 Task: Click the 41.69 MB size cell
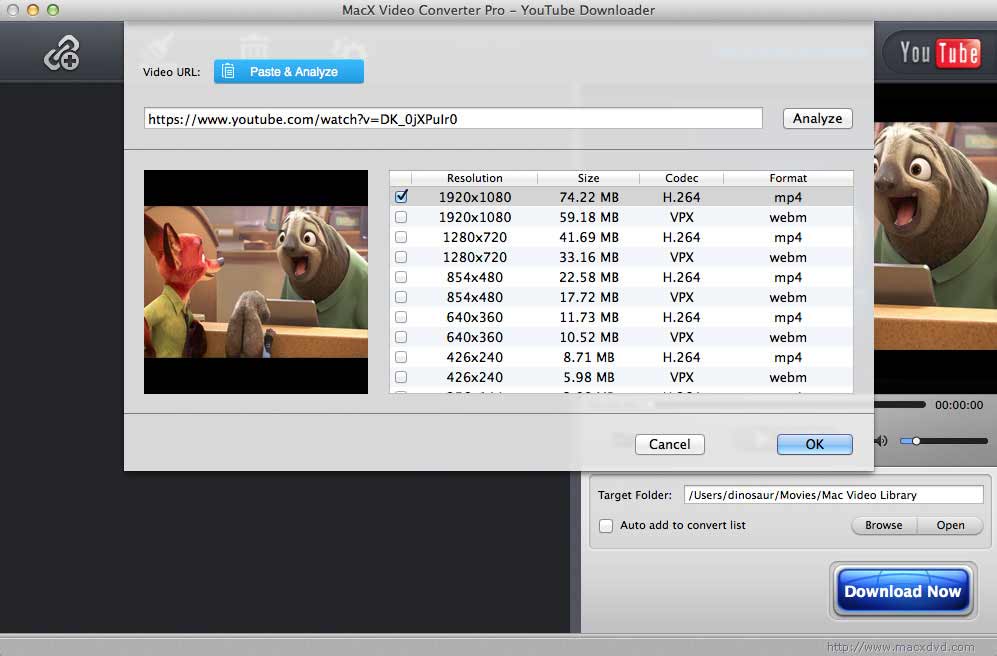pos(589,237)
